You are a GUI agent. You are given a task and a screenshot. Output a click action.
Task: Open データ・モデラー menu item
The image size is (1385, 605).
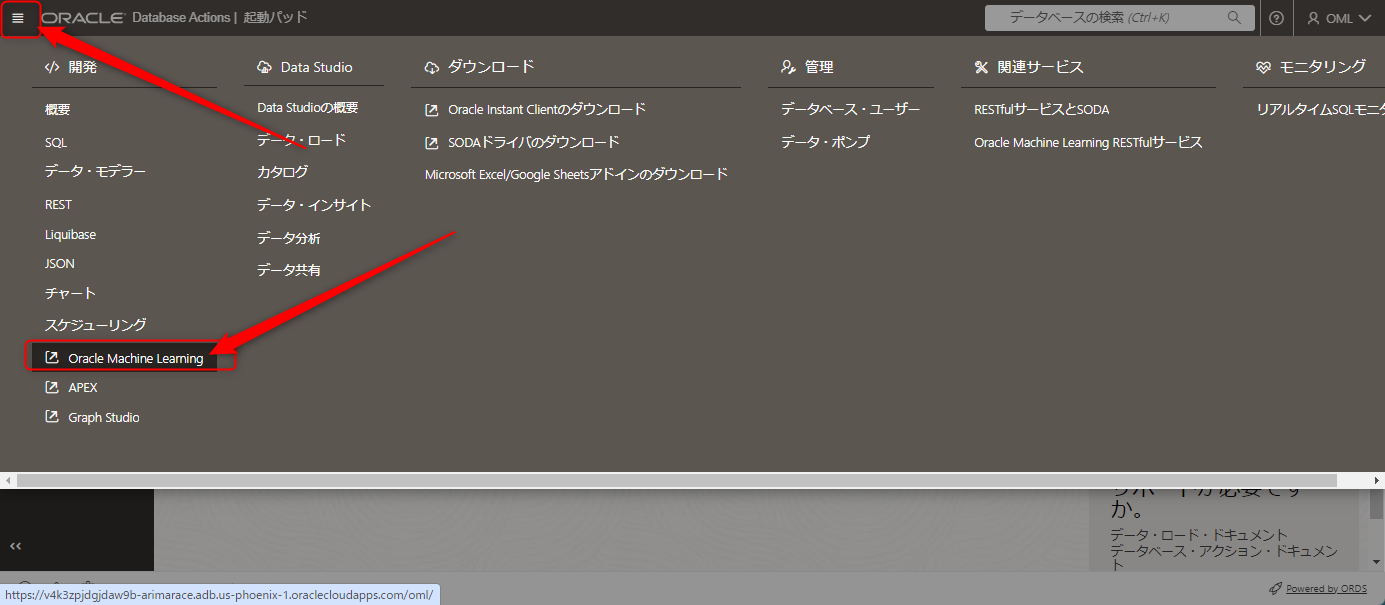95,172
